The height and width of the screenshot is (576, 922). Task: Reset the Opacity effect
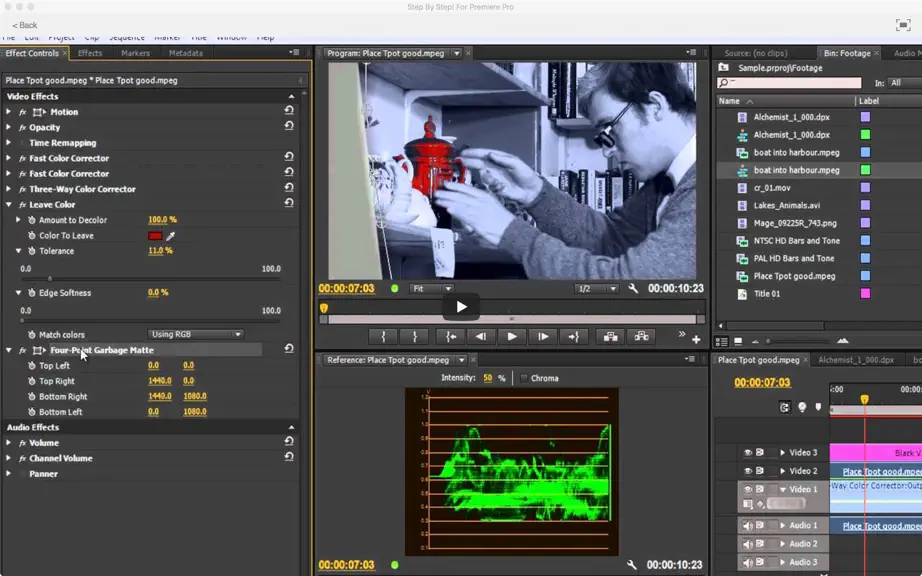[x=289, y=126]
